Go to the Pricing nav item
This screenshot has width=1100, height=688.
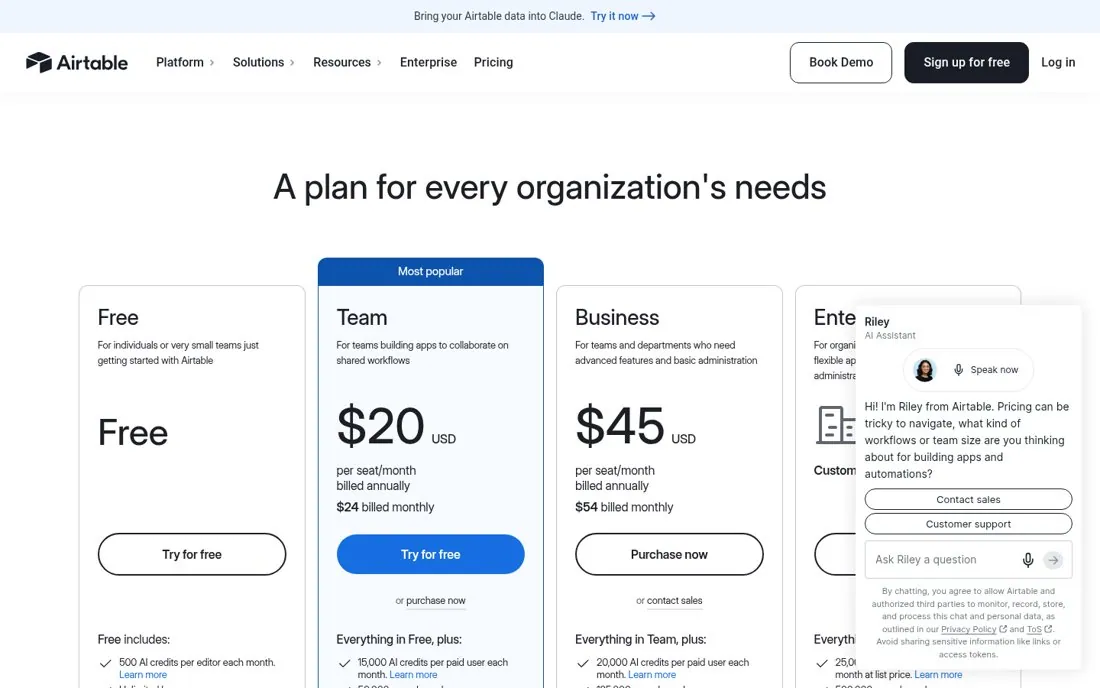tap(493, 62)
